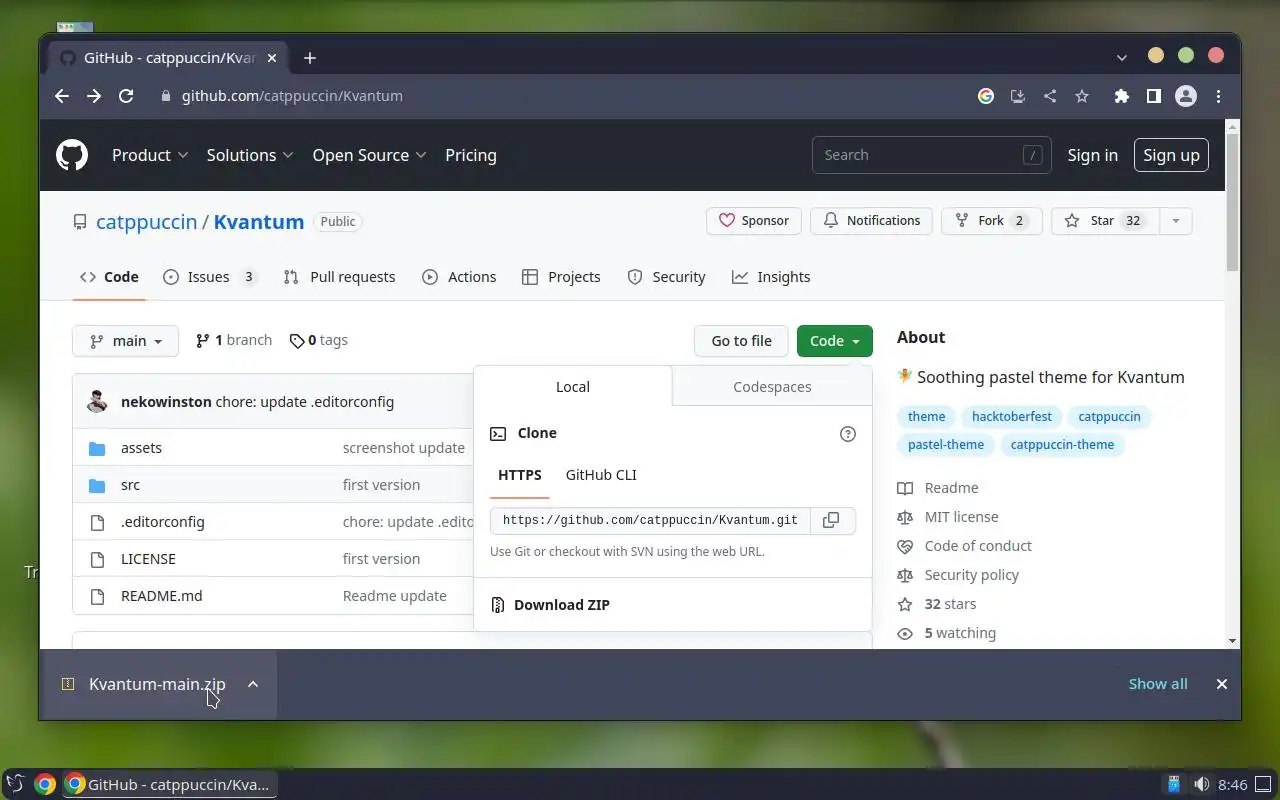1280x800 pixels.
Task: Click the Notifications button
Action: coord(871,221)
